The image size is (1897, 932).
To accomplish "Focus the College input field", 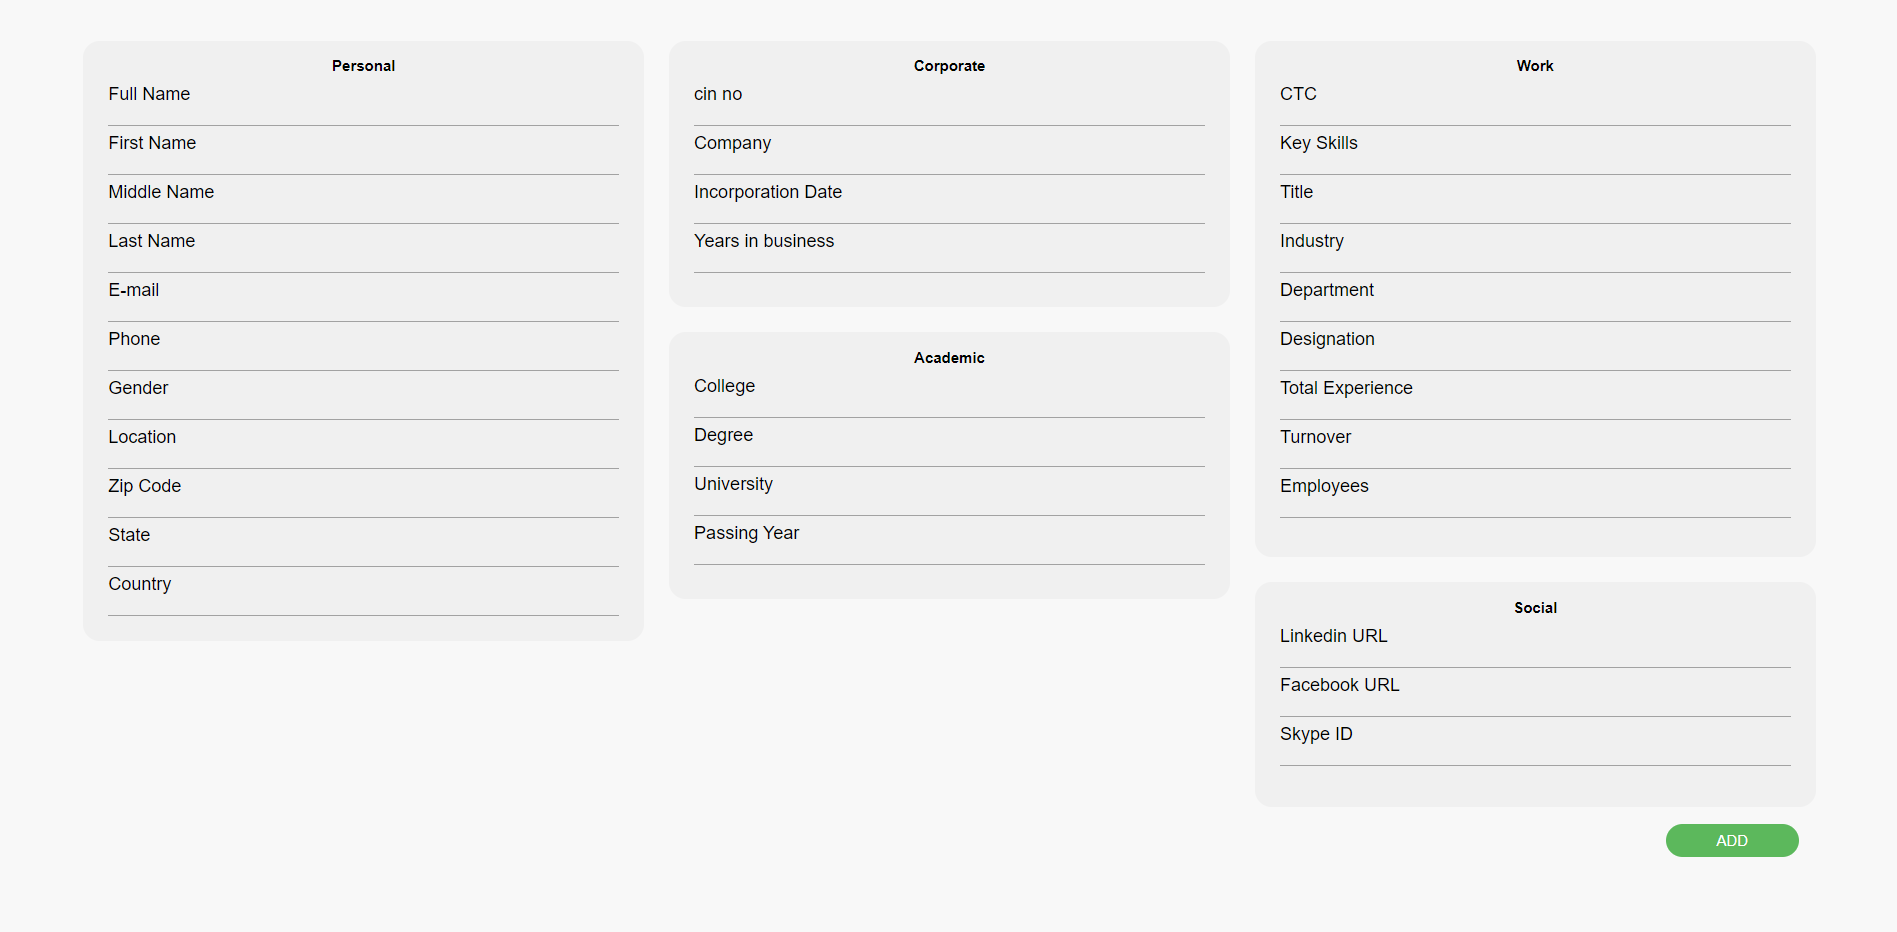I will 948,393.
